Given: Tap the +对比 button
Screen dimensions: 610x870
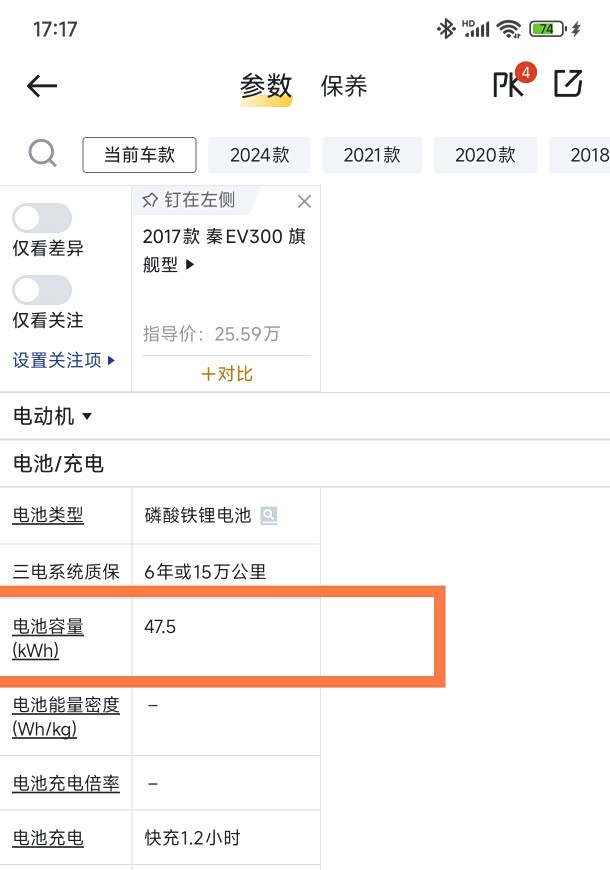Looking at the screenshot, I should coord(227,374).
